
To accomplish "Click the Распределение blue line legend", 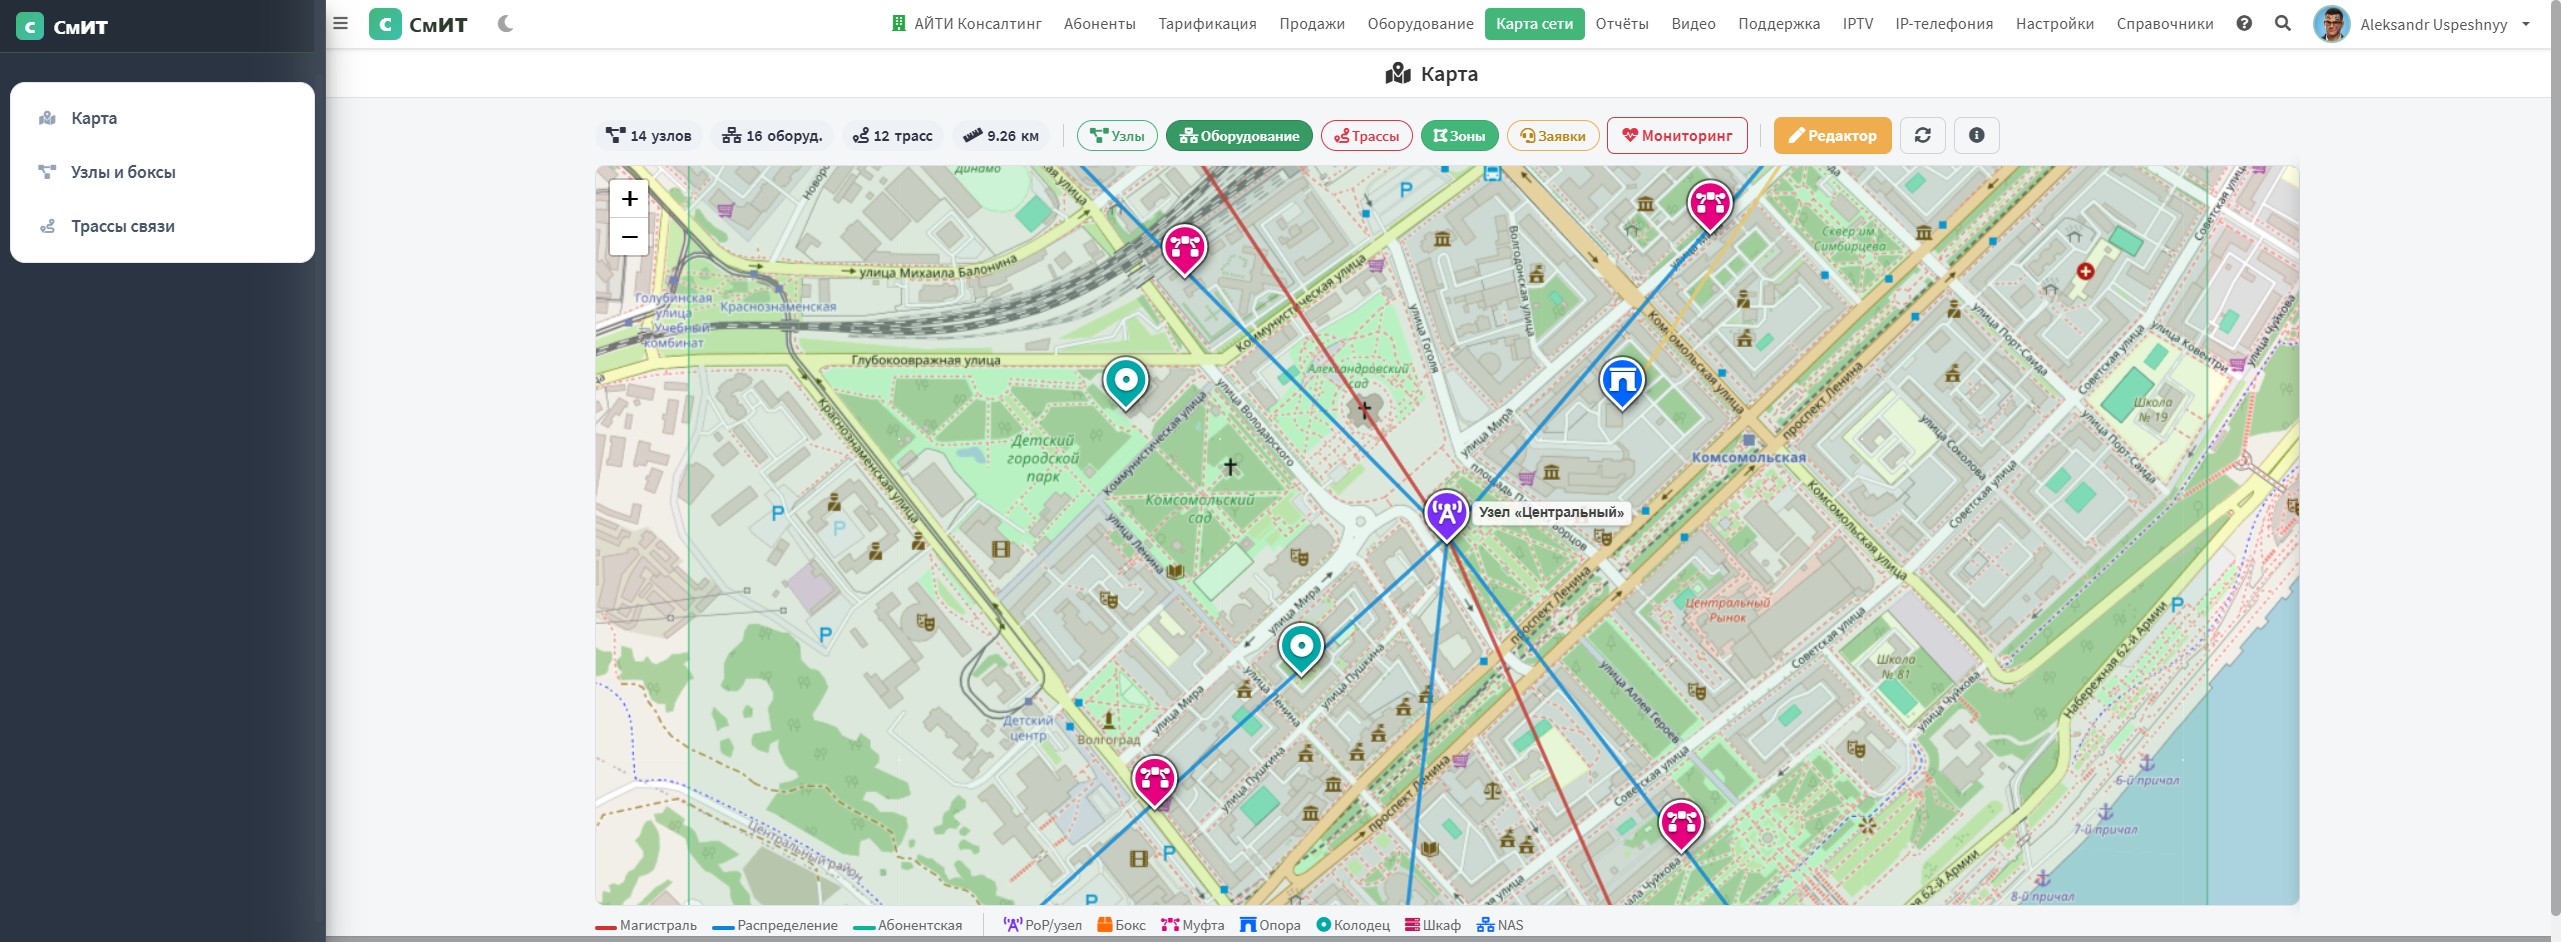I will click(x=775, y=925).
